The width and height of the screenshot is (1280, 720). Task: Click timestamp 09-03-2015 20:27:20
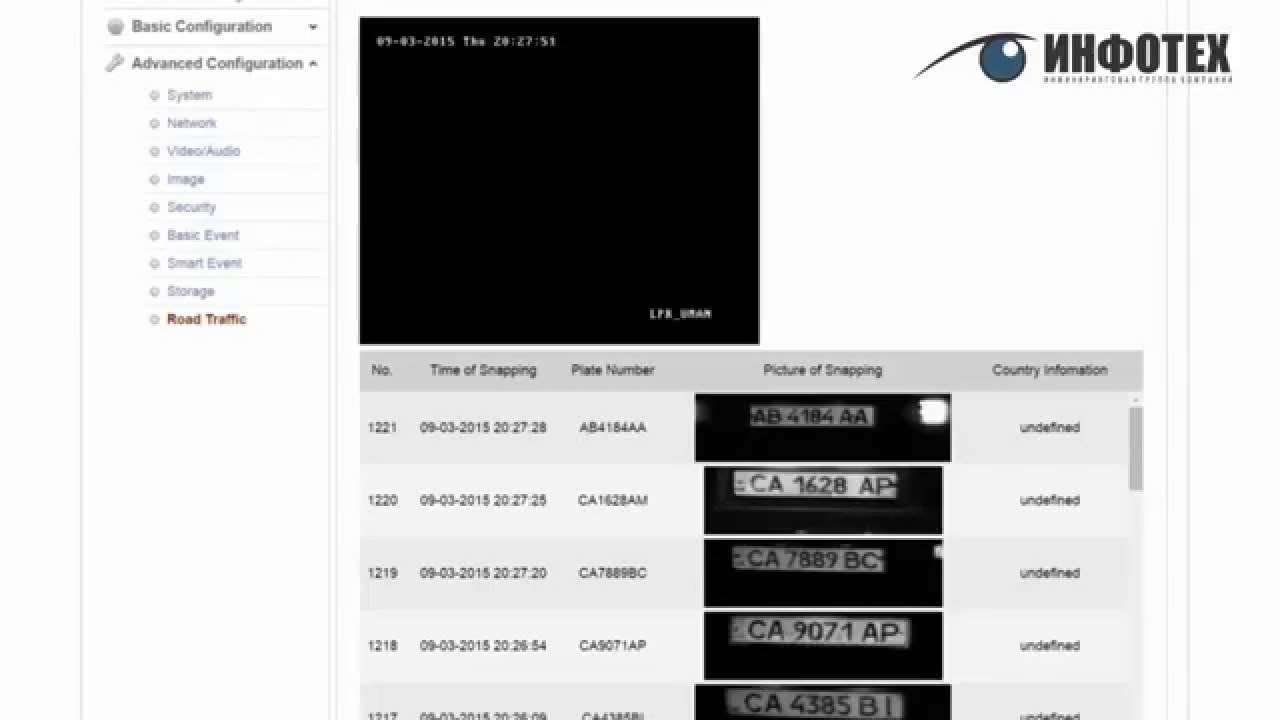tap(483, 573)
